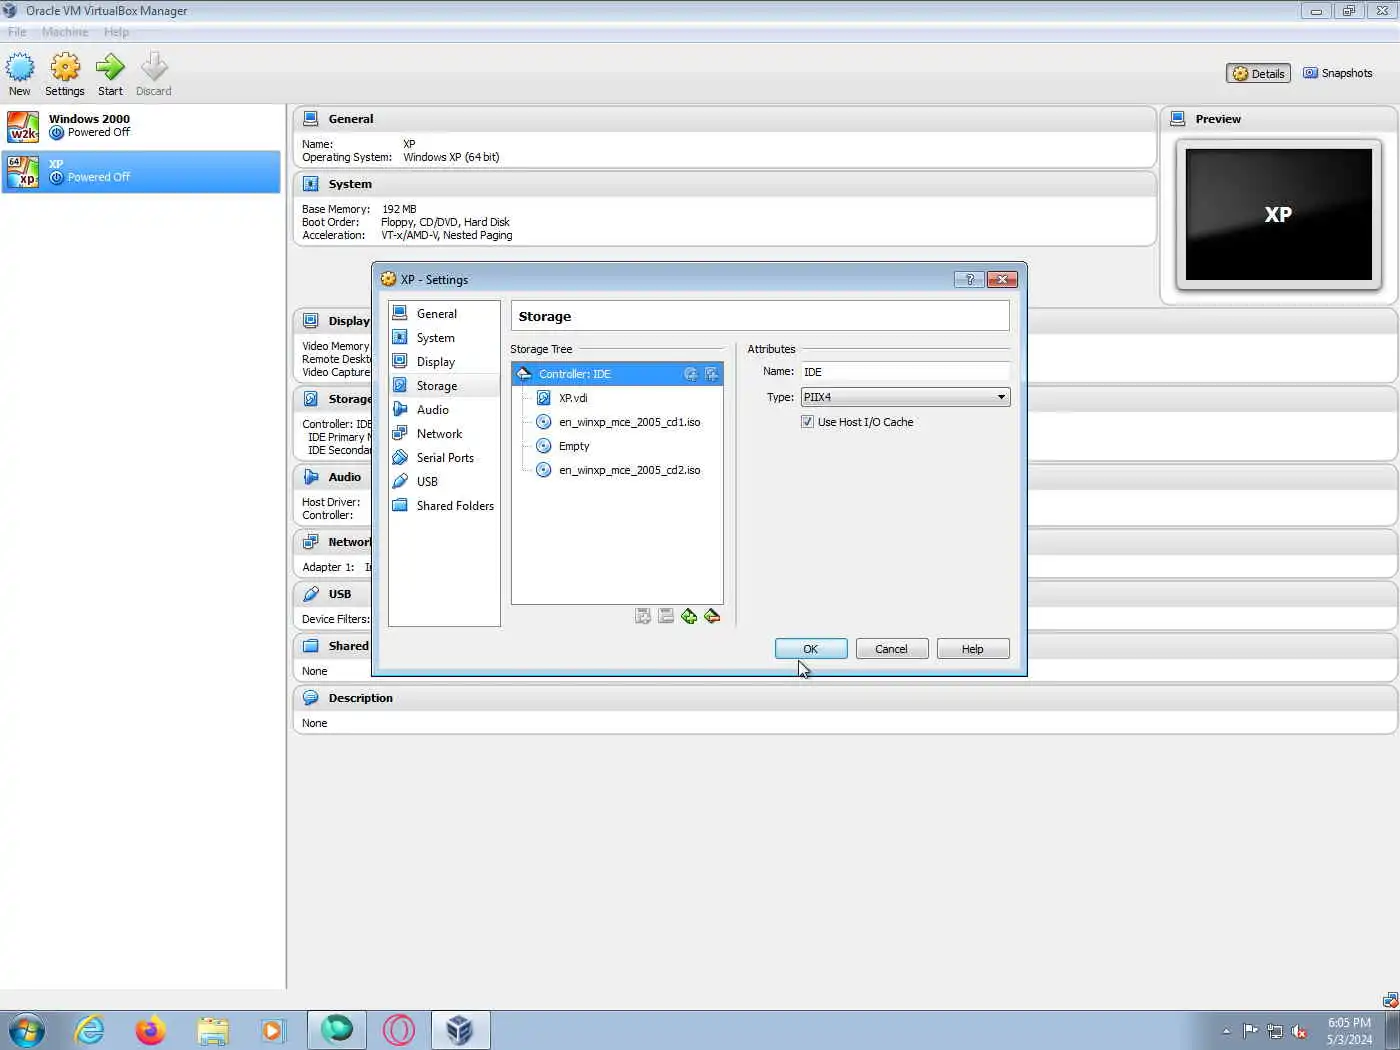
Task: Click the Add Controller icon below storage tree
Action: [643, 616]
